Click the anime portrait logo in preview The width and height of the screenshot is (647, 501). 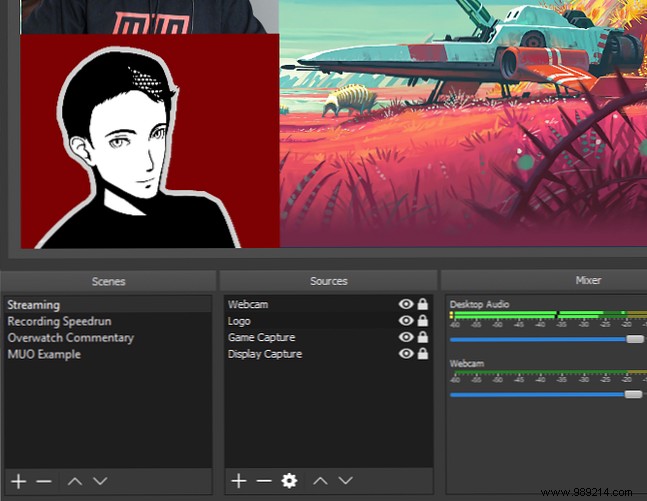pyautogui.click(x=150, y=141)
